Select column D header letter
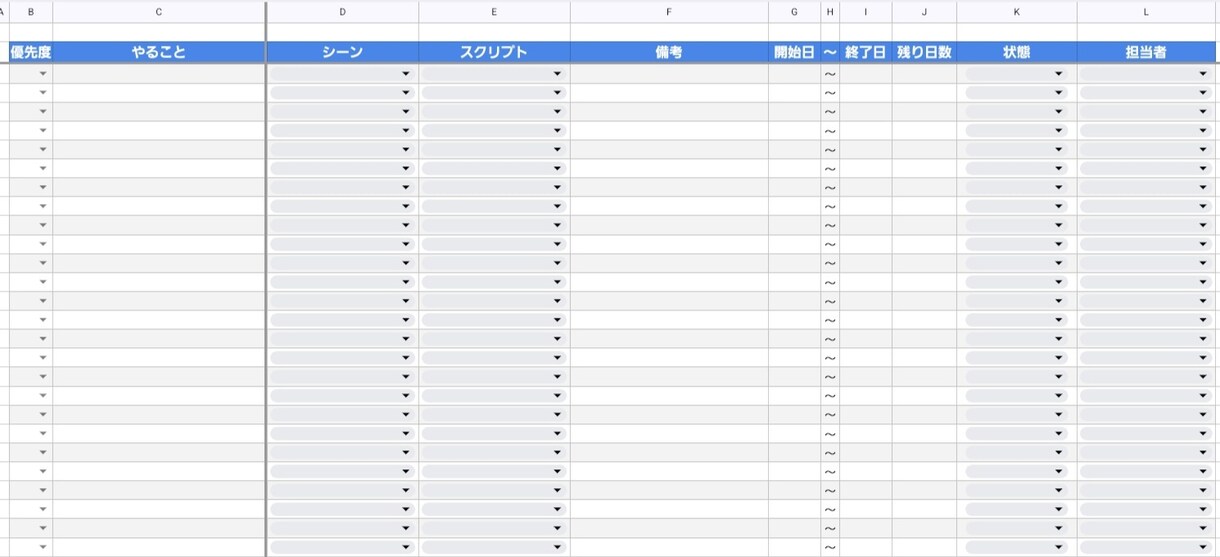Image resolution: width=1220 pixels, height=557 pixels. [343, 12]
